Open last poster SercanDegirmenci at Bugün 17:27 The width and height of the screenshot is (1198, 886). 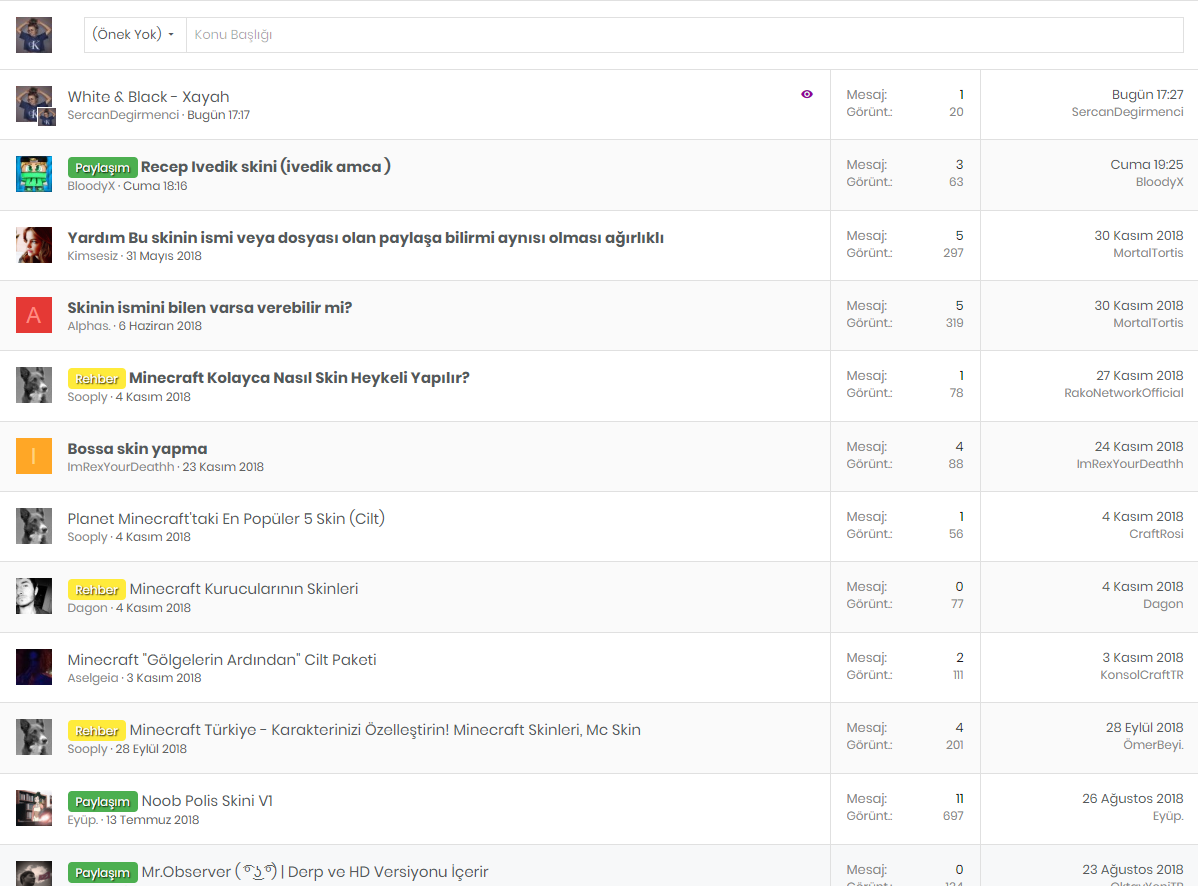[1127, 112]
